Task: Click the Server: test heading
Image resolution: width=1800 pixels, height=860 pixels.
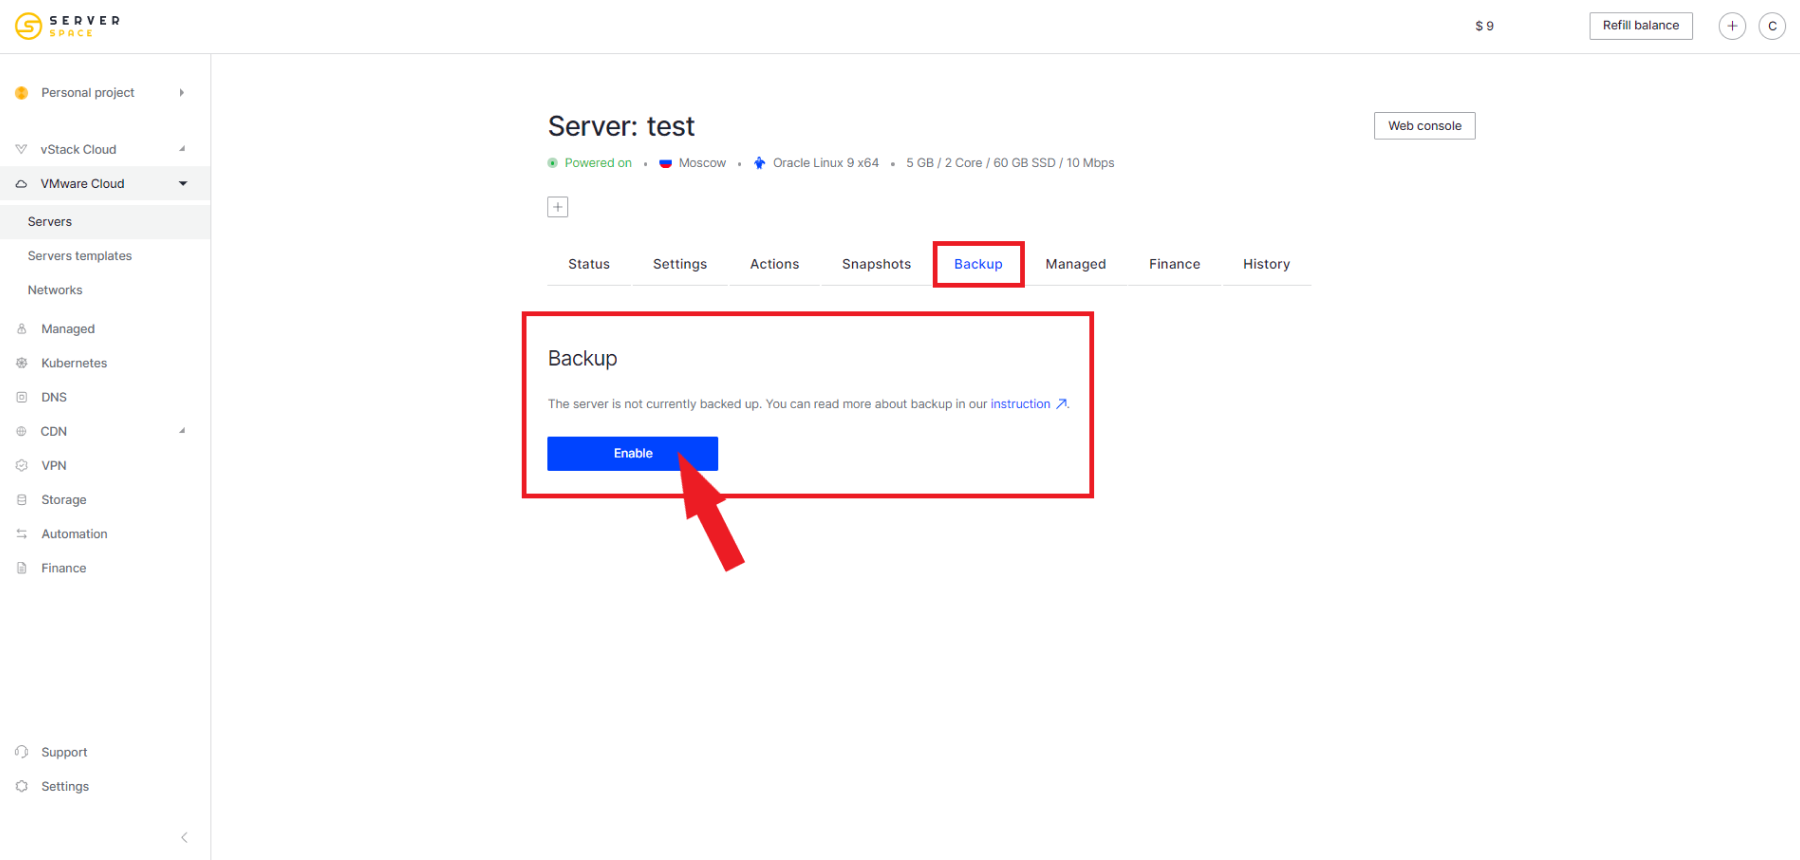Action: (x=621, y=126)
